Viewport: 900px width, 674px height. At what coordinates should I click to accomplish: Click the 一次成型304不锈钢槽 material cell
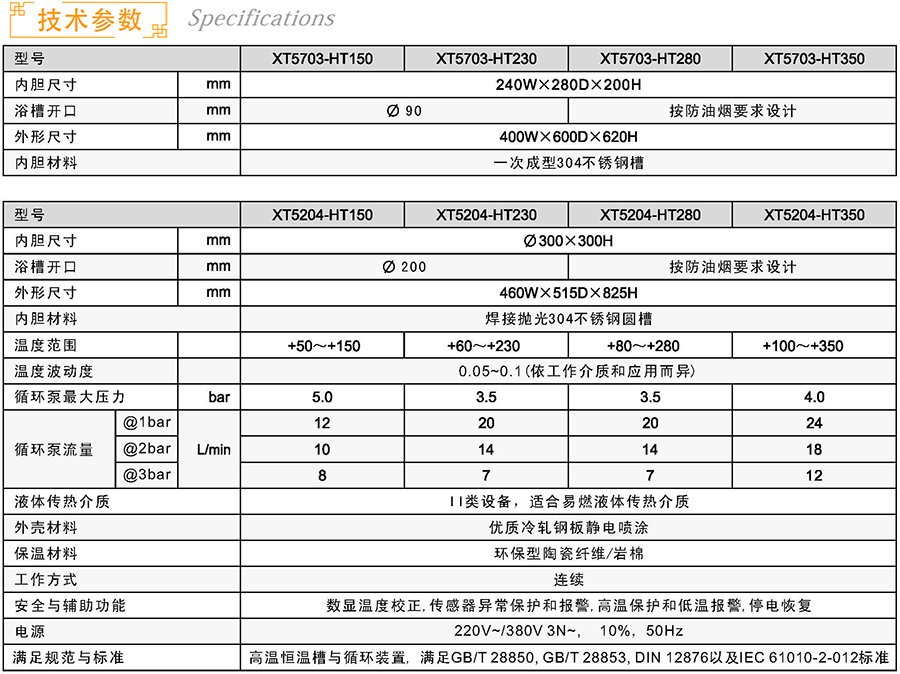[568, 163]
